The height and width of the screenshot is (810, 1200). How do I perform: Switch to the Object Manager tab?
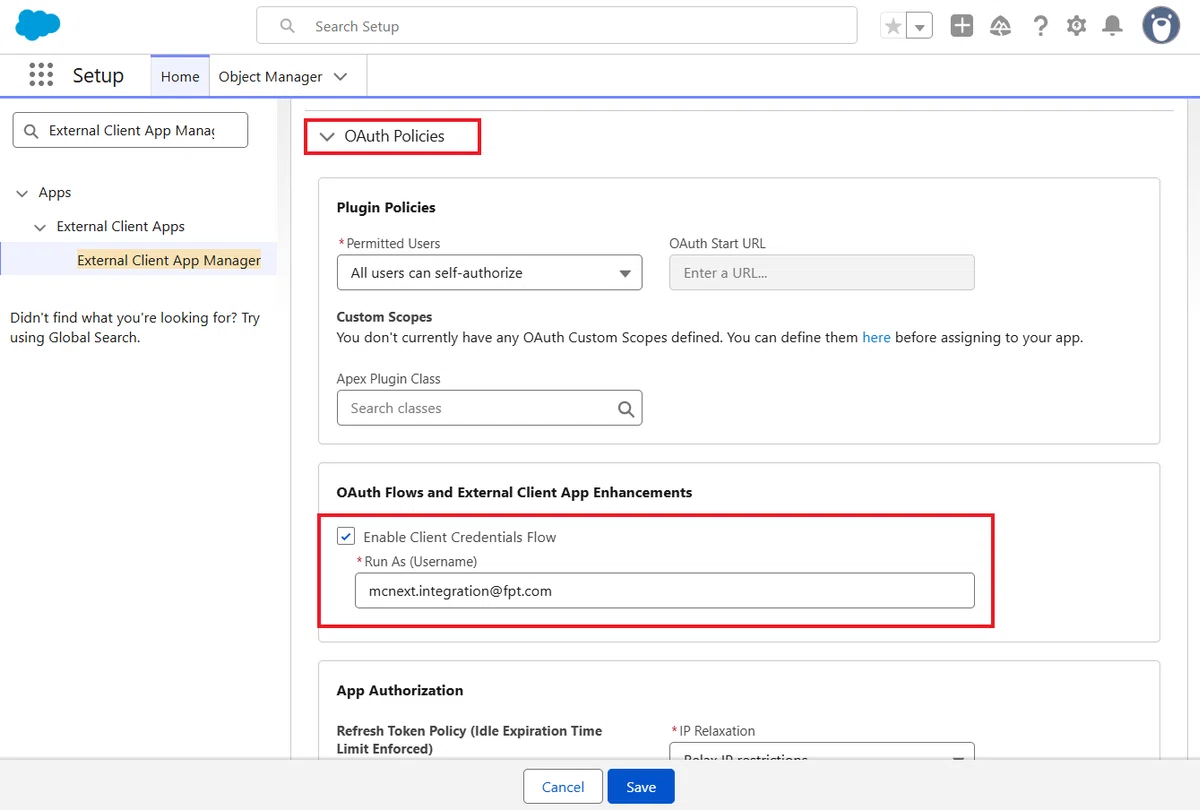point(270,76)
